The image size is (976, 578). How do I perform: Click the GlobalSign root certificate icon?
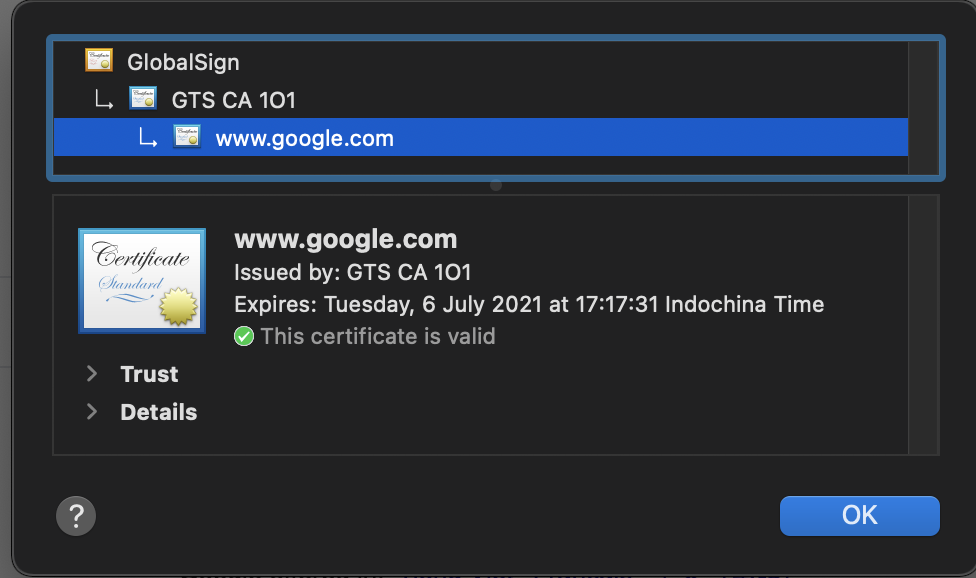[x=99, y=61]
